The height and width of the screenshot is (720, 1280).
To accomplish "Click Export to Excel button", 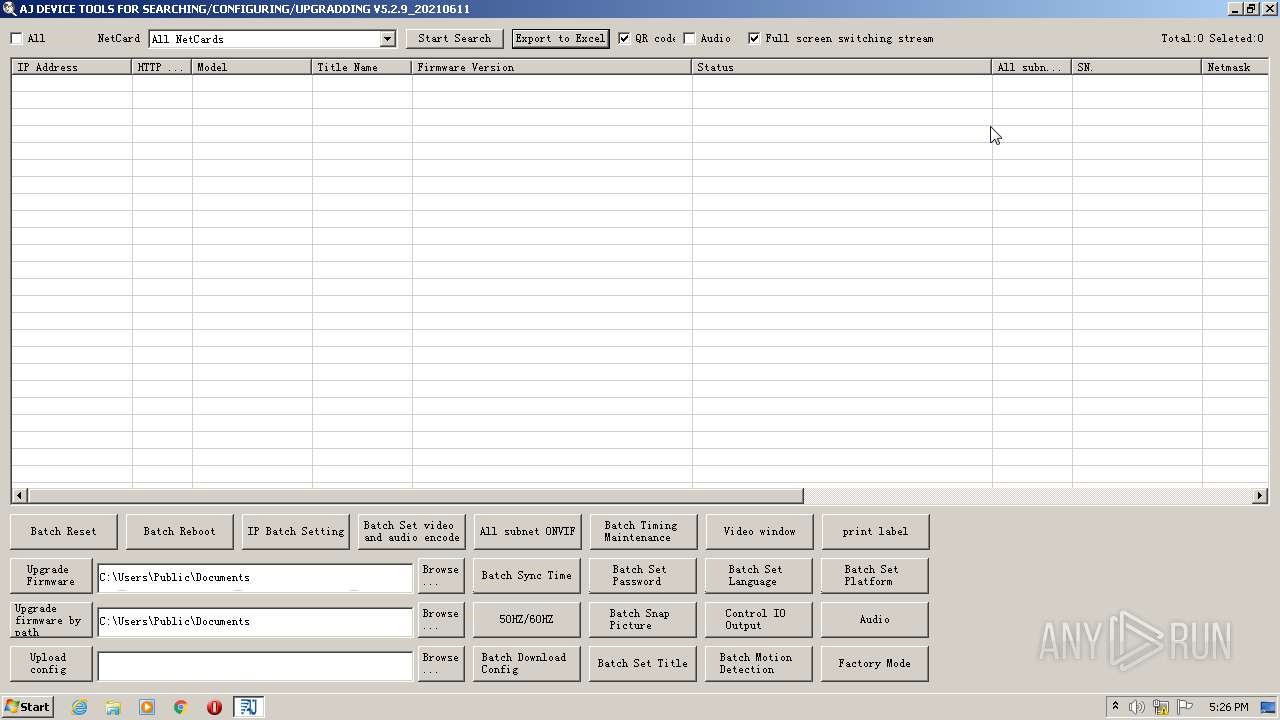I will point(560,39).
